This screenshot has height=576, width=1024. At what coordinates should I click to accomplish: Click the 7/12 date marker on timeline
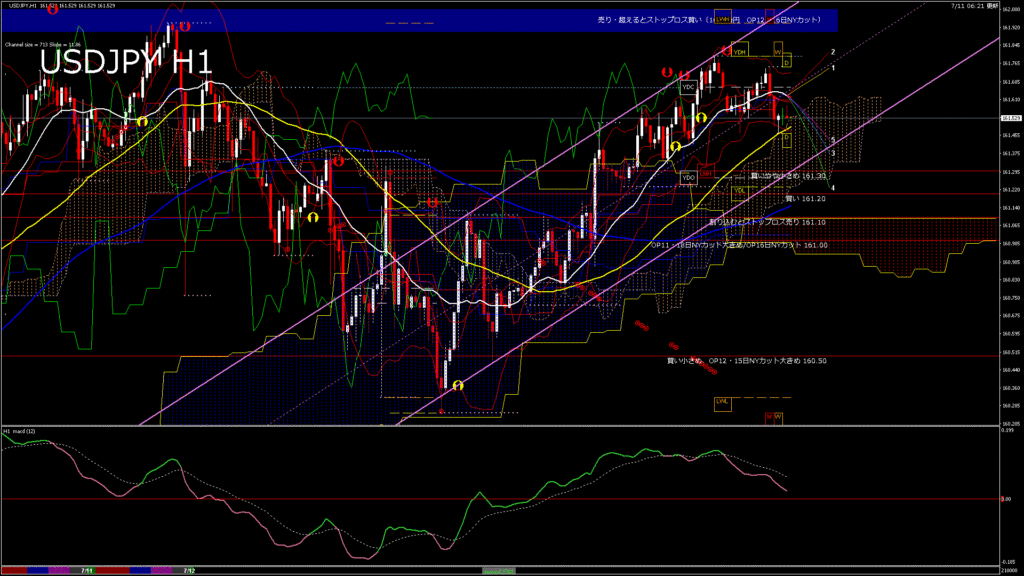(x=189, y=570)
